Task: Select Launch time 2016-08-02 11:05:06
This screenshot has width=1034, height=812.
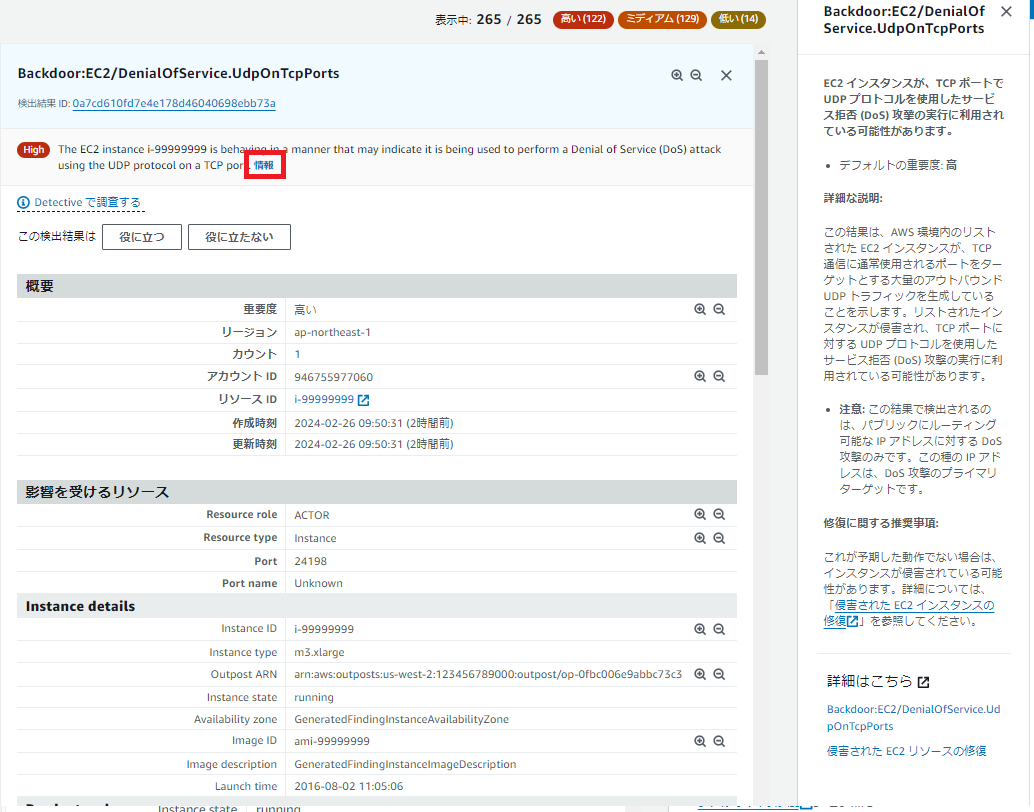Action: point(349,786)
